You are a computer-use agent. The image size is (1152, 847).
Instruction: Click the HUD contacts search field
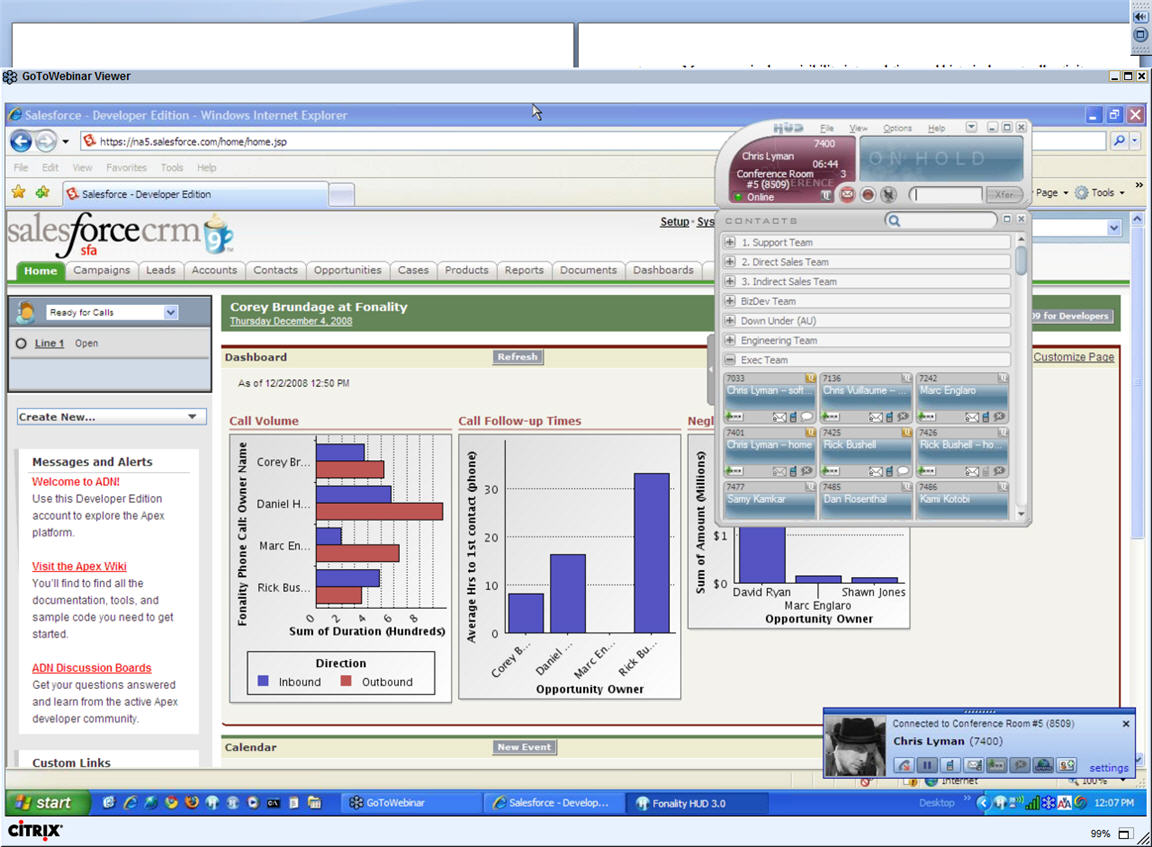point(945,220)
